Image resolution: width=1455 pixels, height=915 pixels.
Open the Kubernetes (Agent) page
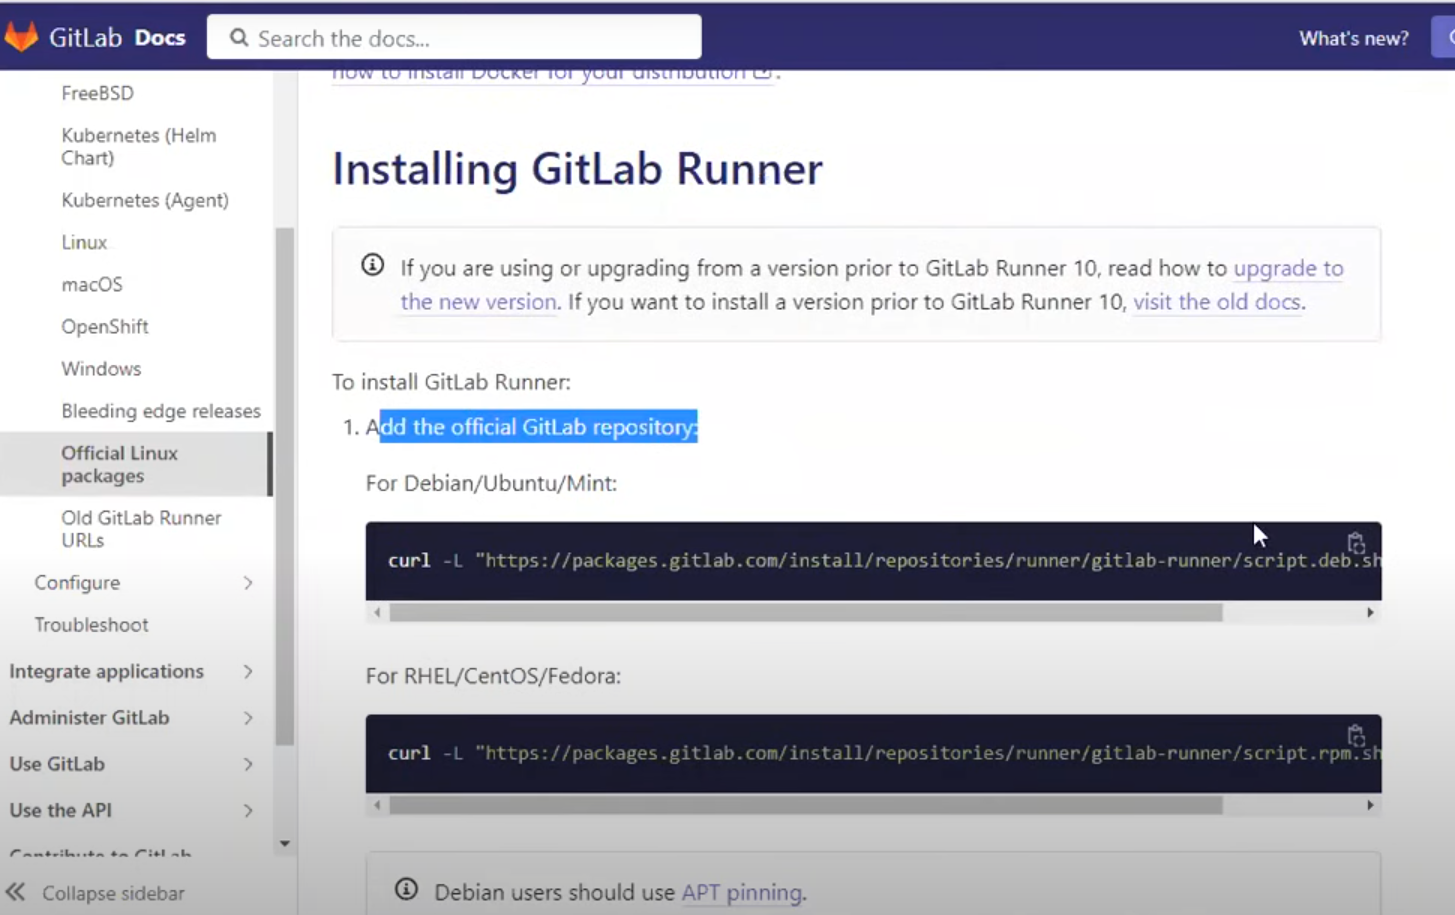(x=145, y=200)
